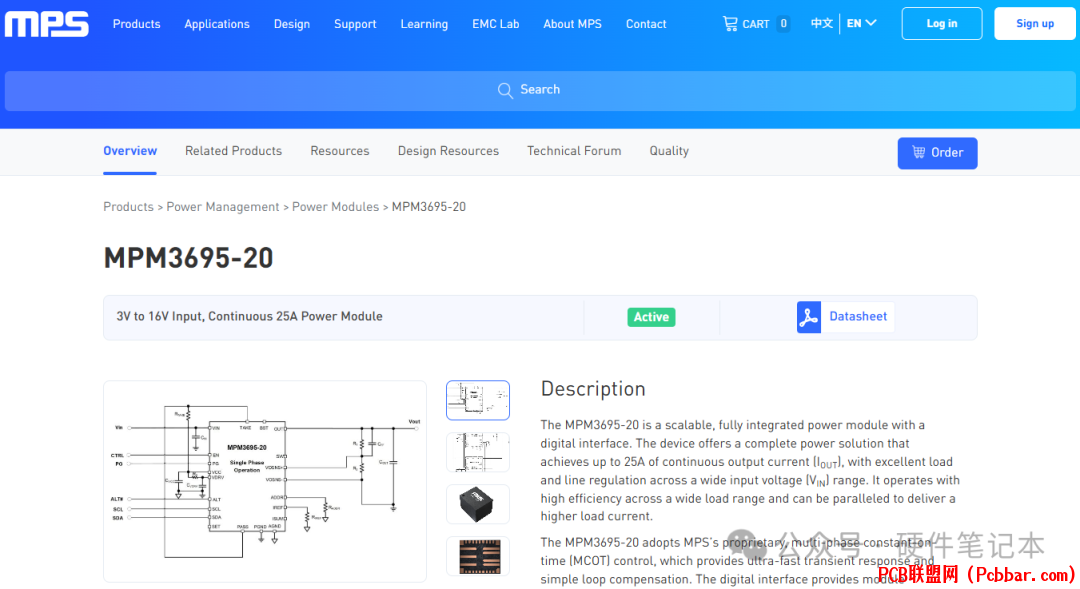Viewport: 1080px width, 589px height.
Task: Click the Active status badge
Action: (x=651, y=317)
